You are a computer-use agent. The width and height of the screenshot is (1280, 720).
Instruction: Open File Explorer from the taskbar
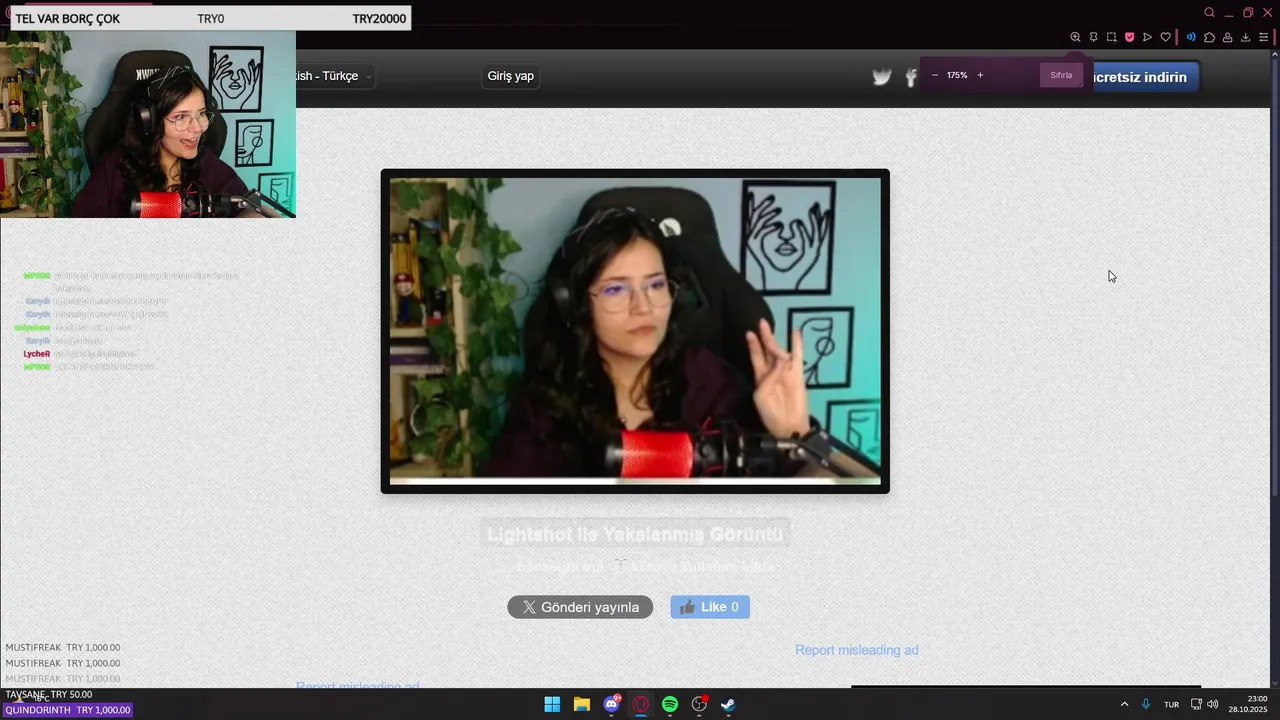[x=582, y=704]
